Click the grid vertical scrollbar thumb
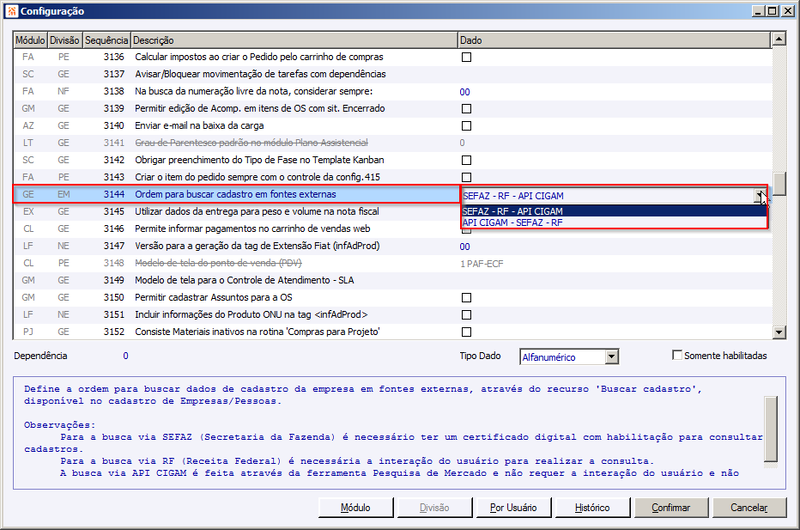Image resolution: width=800 pixels, height=530 pixels. click(x=779, y=184)
